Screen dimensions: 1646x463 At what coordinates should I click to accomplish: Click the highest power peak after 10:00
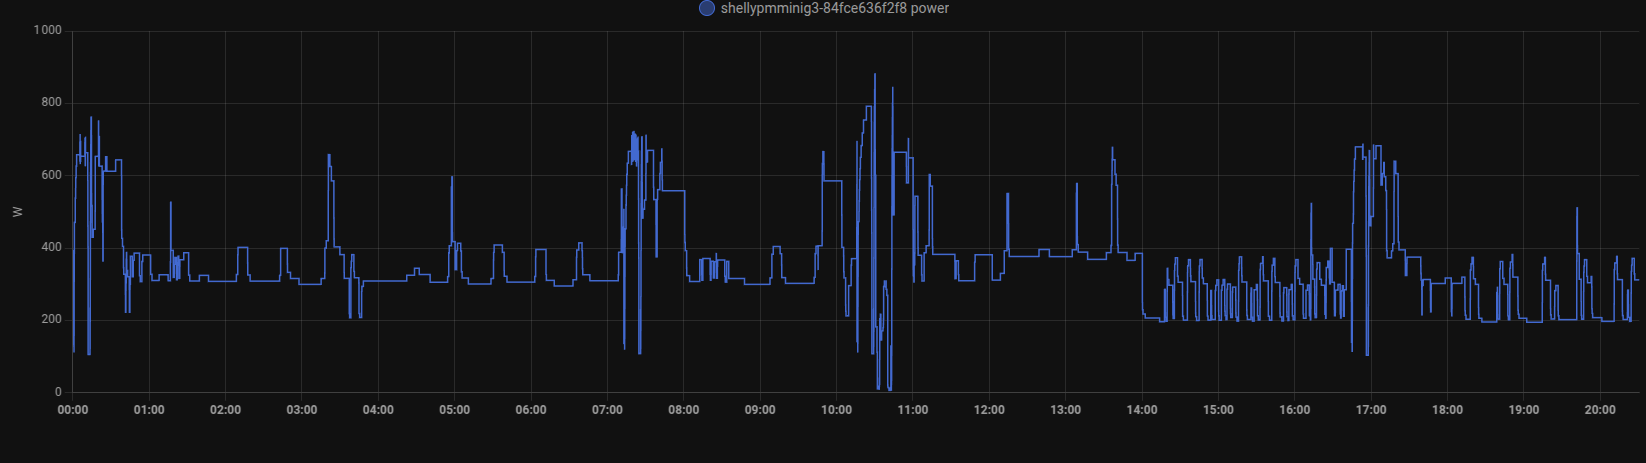click(x=875, y=75)
